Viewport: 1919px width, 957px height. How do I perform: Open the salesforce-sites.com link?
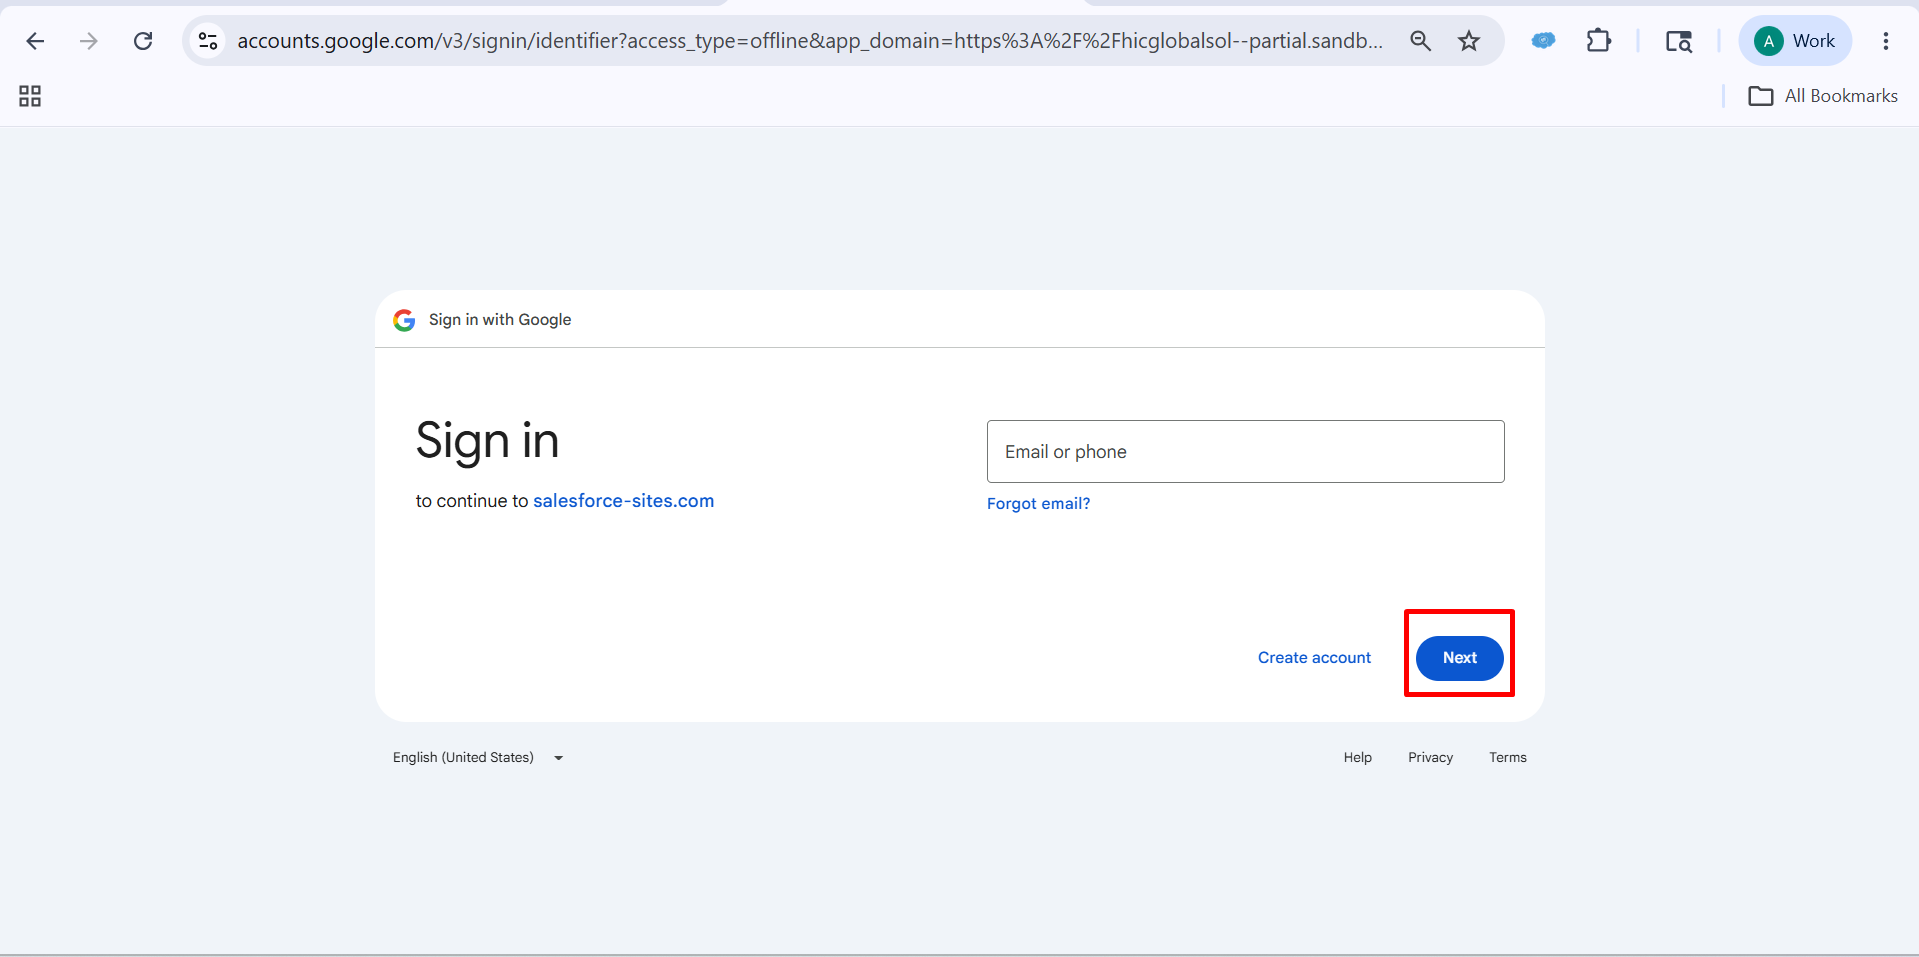point(624,501)
